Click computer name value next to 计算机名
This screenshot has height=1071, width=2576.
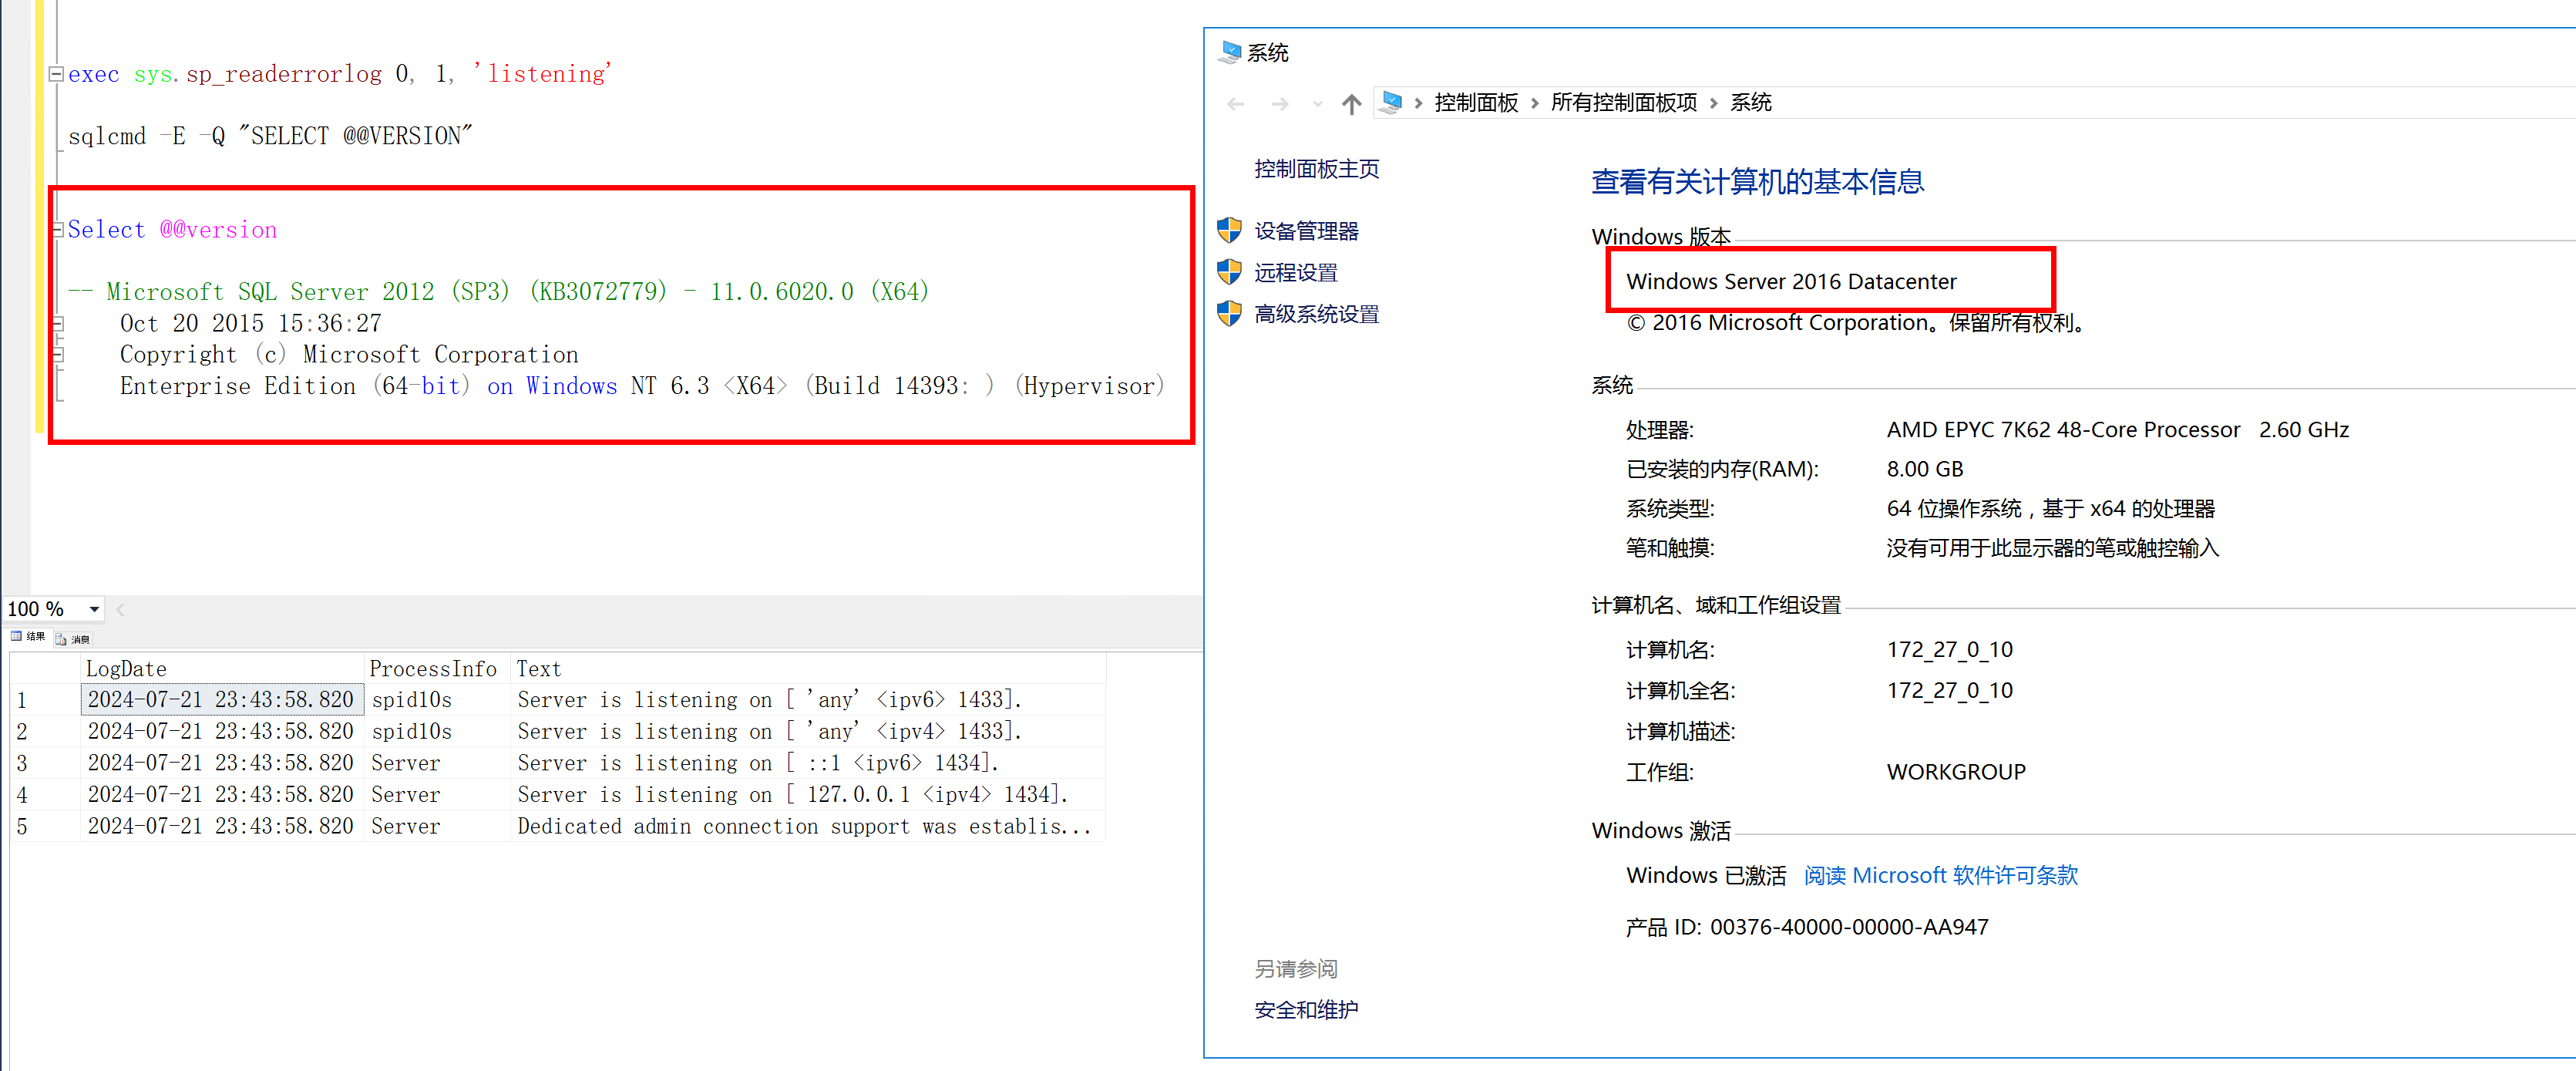tap(1949, 649)
